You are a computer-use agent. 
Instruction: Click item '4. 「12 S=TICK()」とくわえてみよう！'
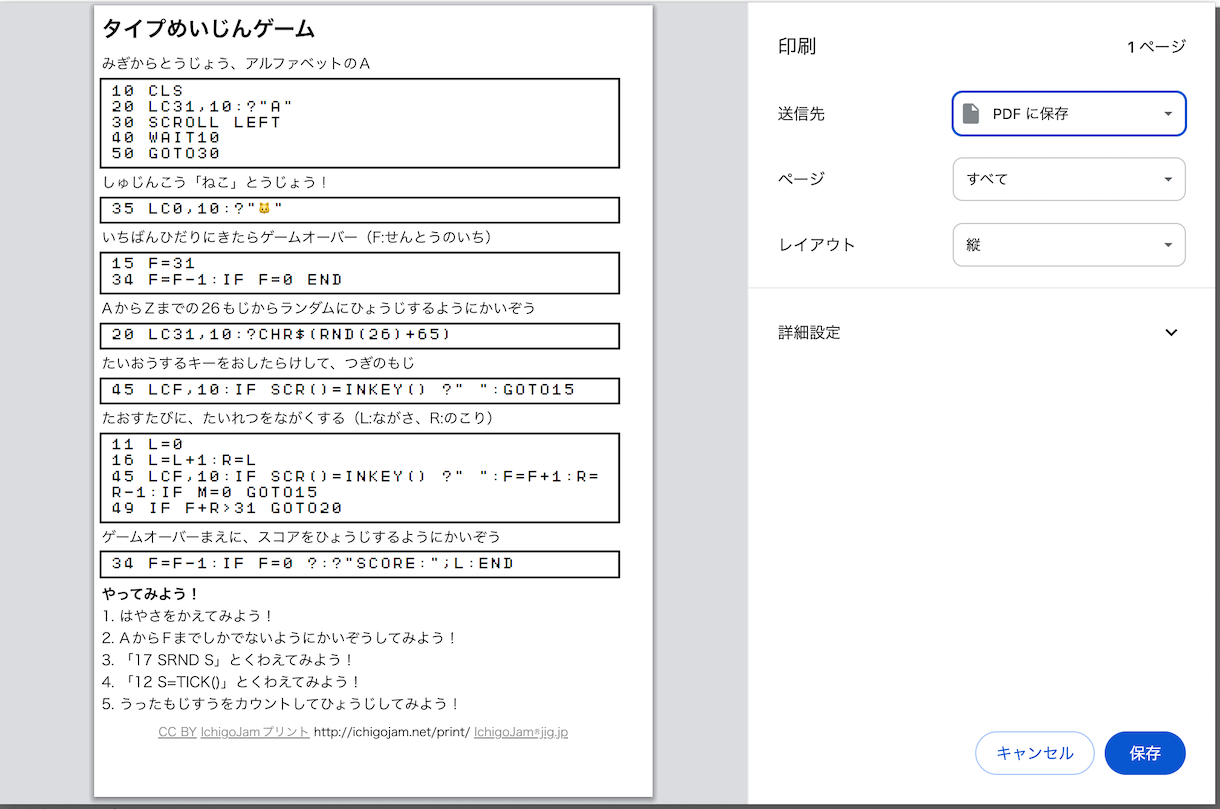tap(231, 682)
